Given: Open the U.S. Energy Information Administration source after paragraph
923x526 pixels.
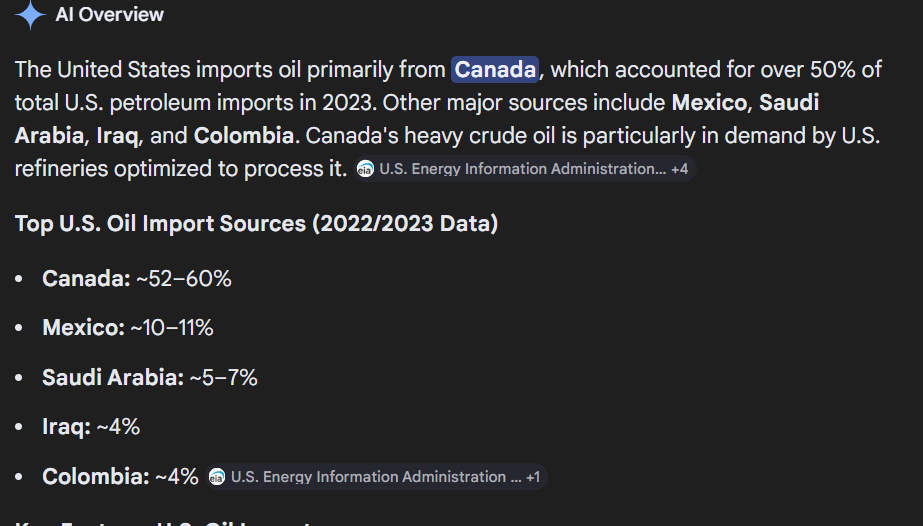Looking at the screenshot, I should tap(522, 169).
